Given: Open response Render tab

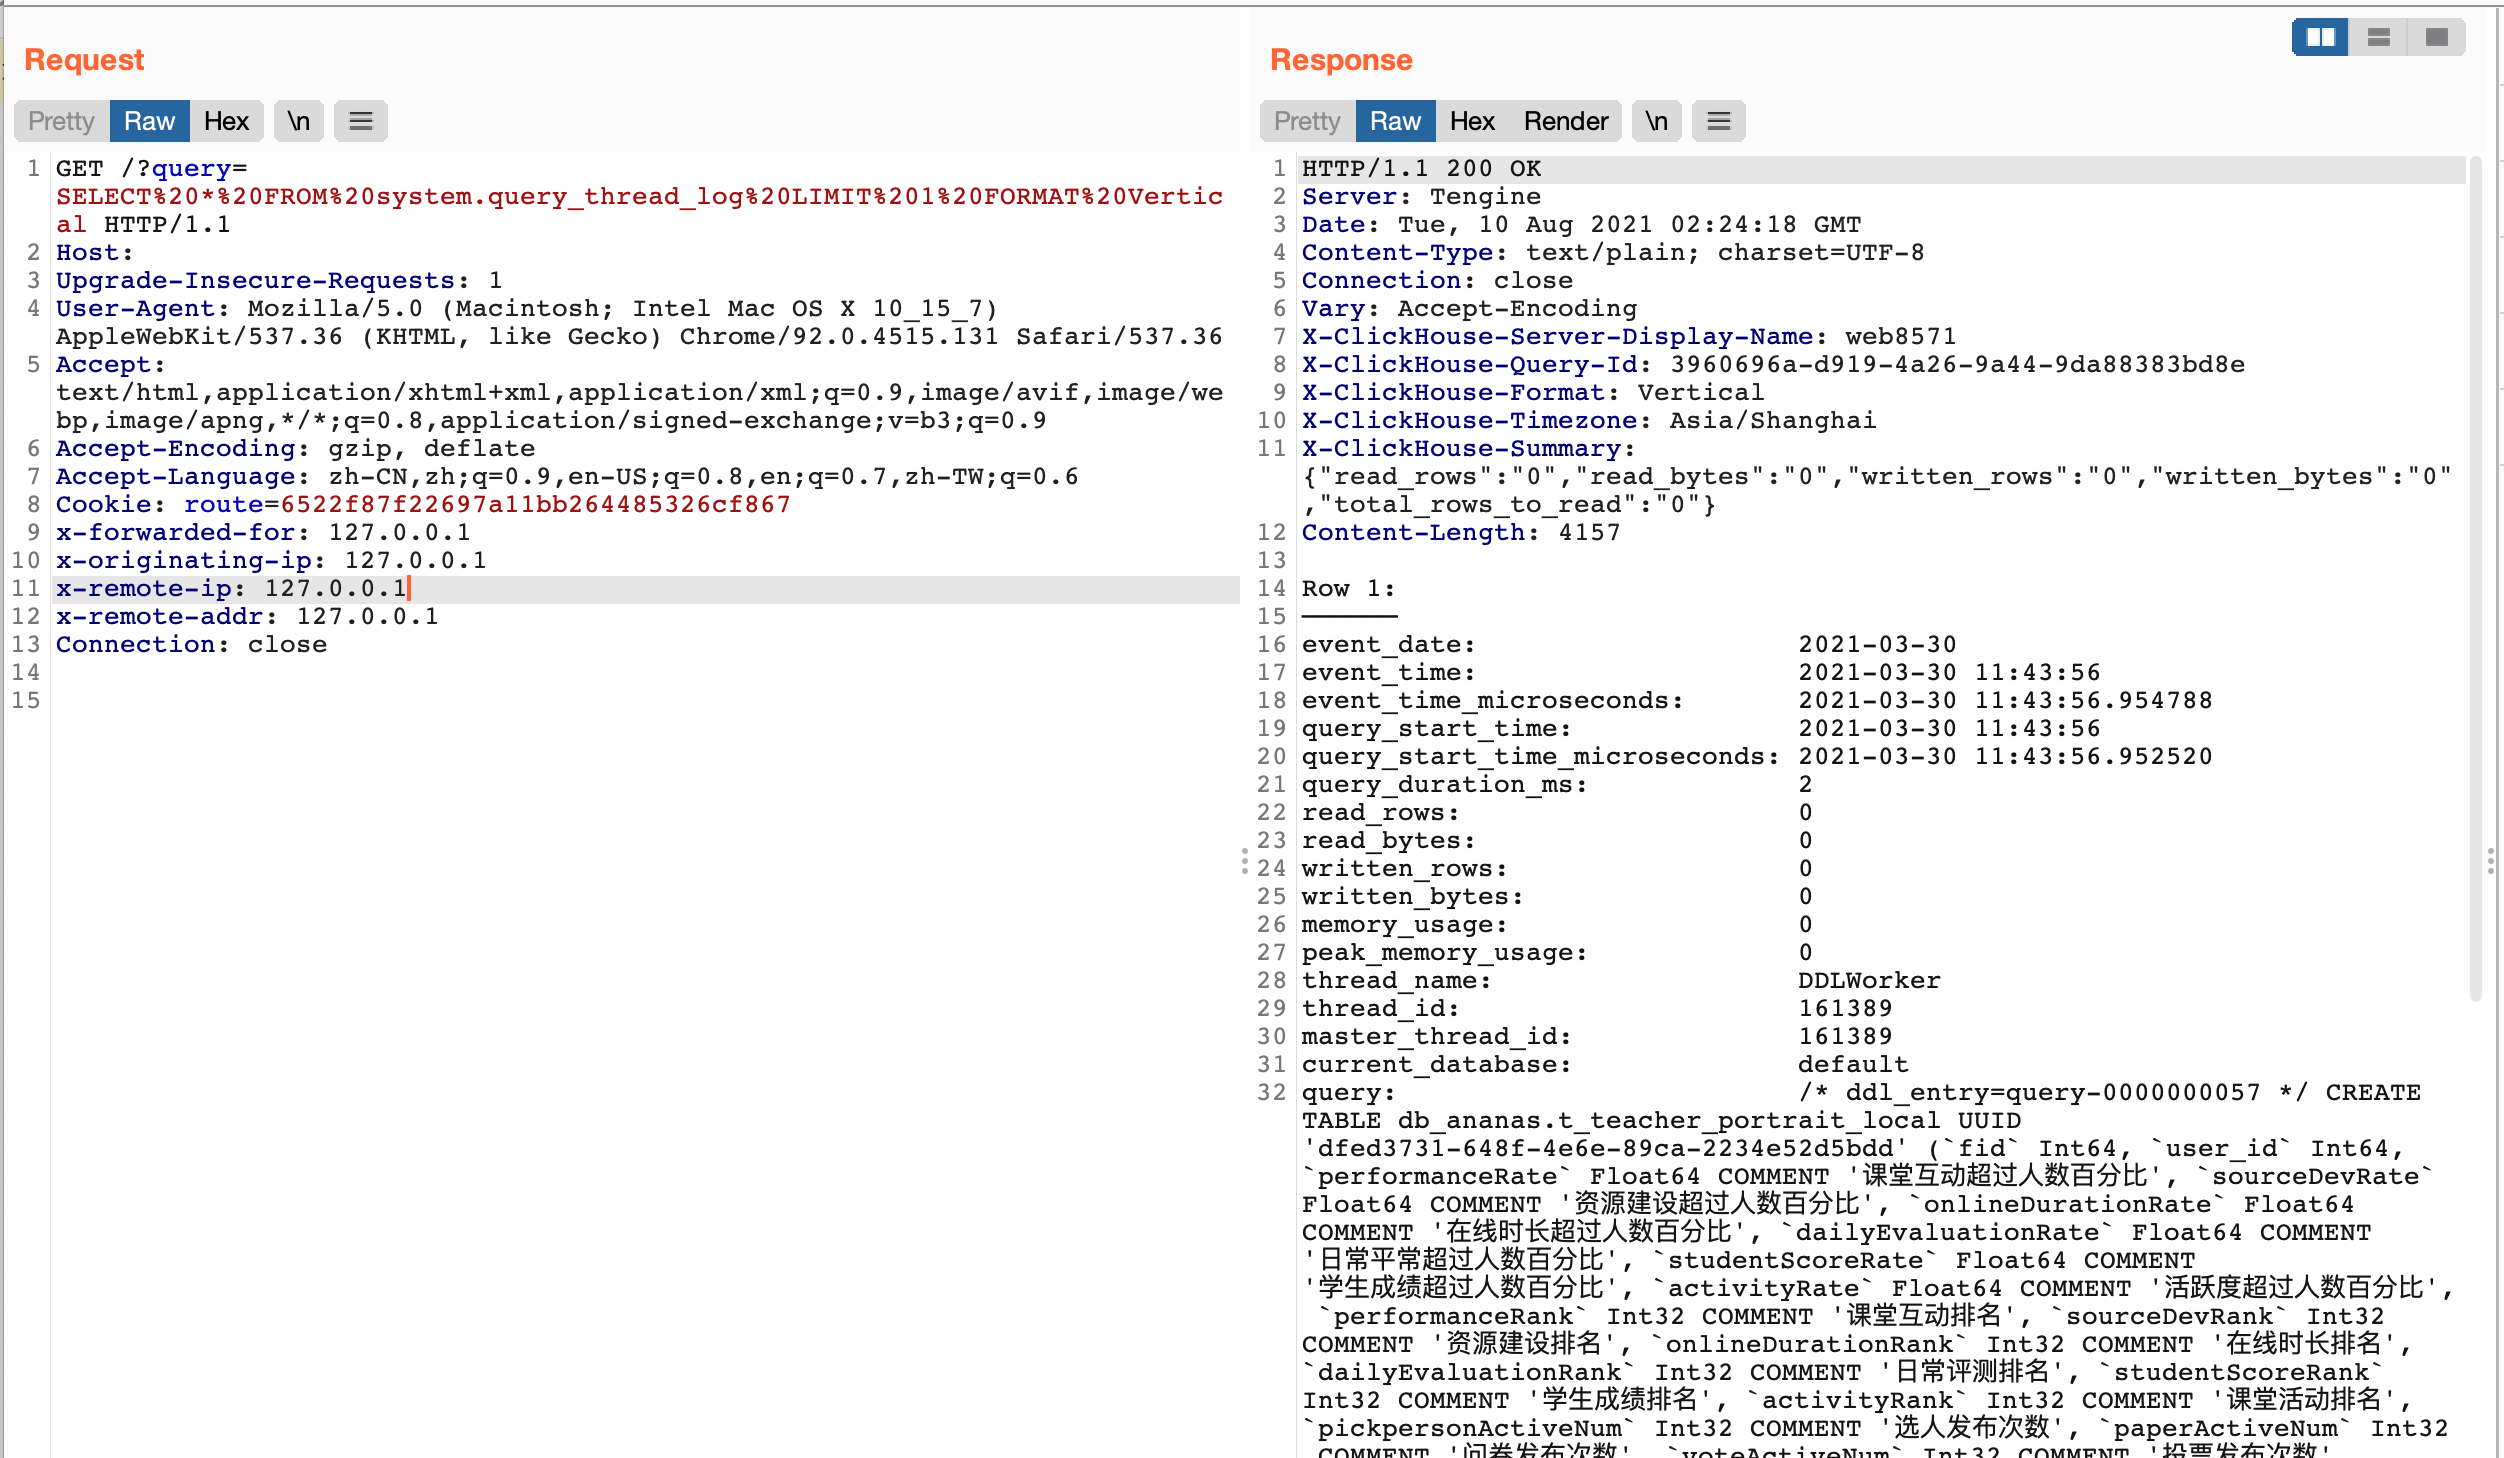Looking at the screenshot, I should (1565, 121).
